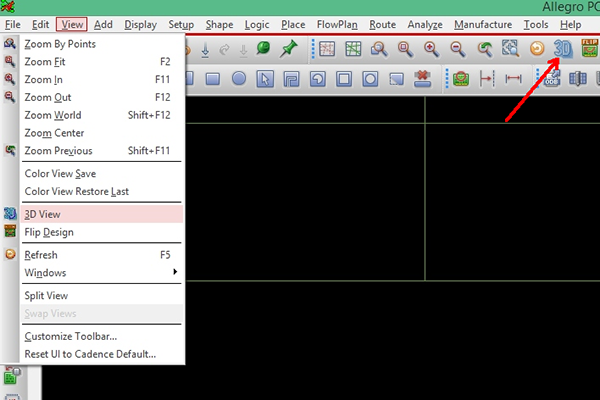Open the Shape menu
The image size is (600, 400).
[219, 24]
